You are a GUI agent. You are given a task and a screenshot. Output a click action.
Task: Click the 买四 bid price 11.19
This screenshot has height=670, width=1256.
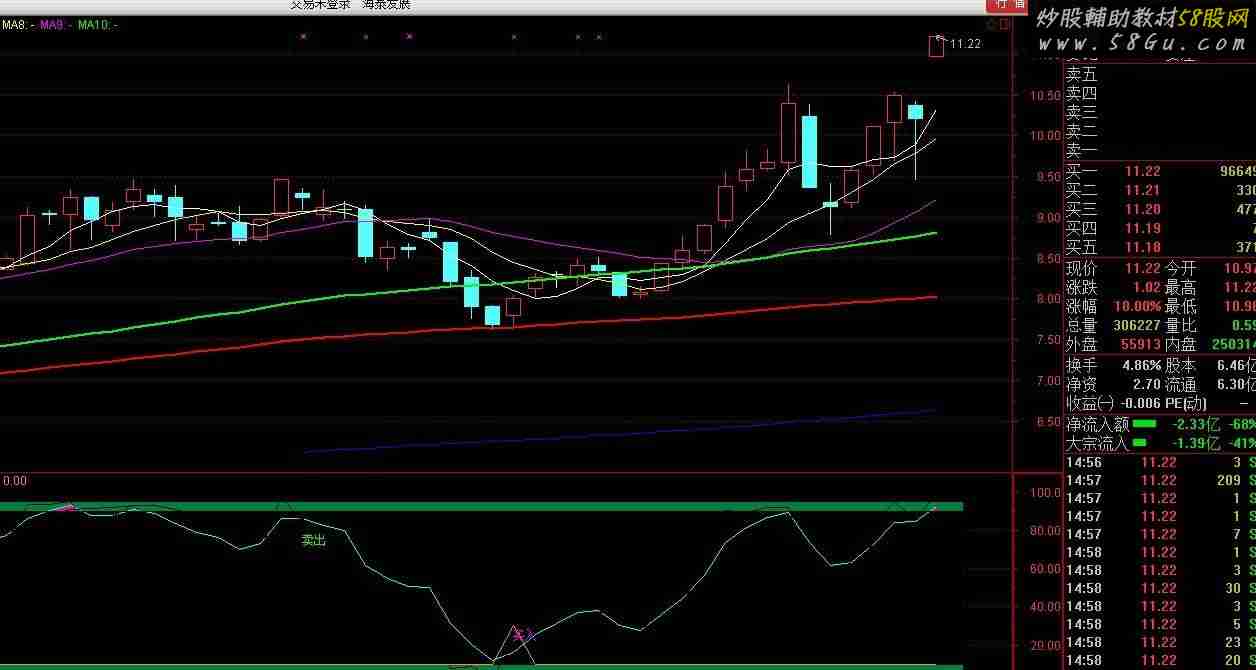point(1143,229)
